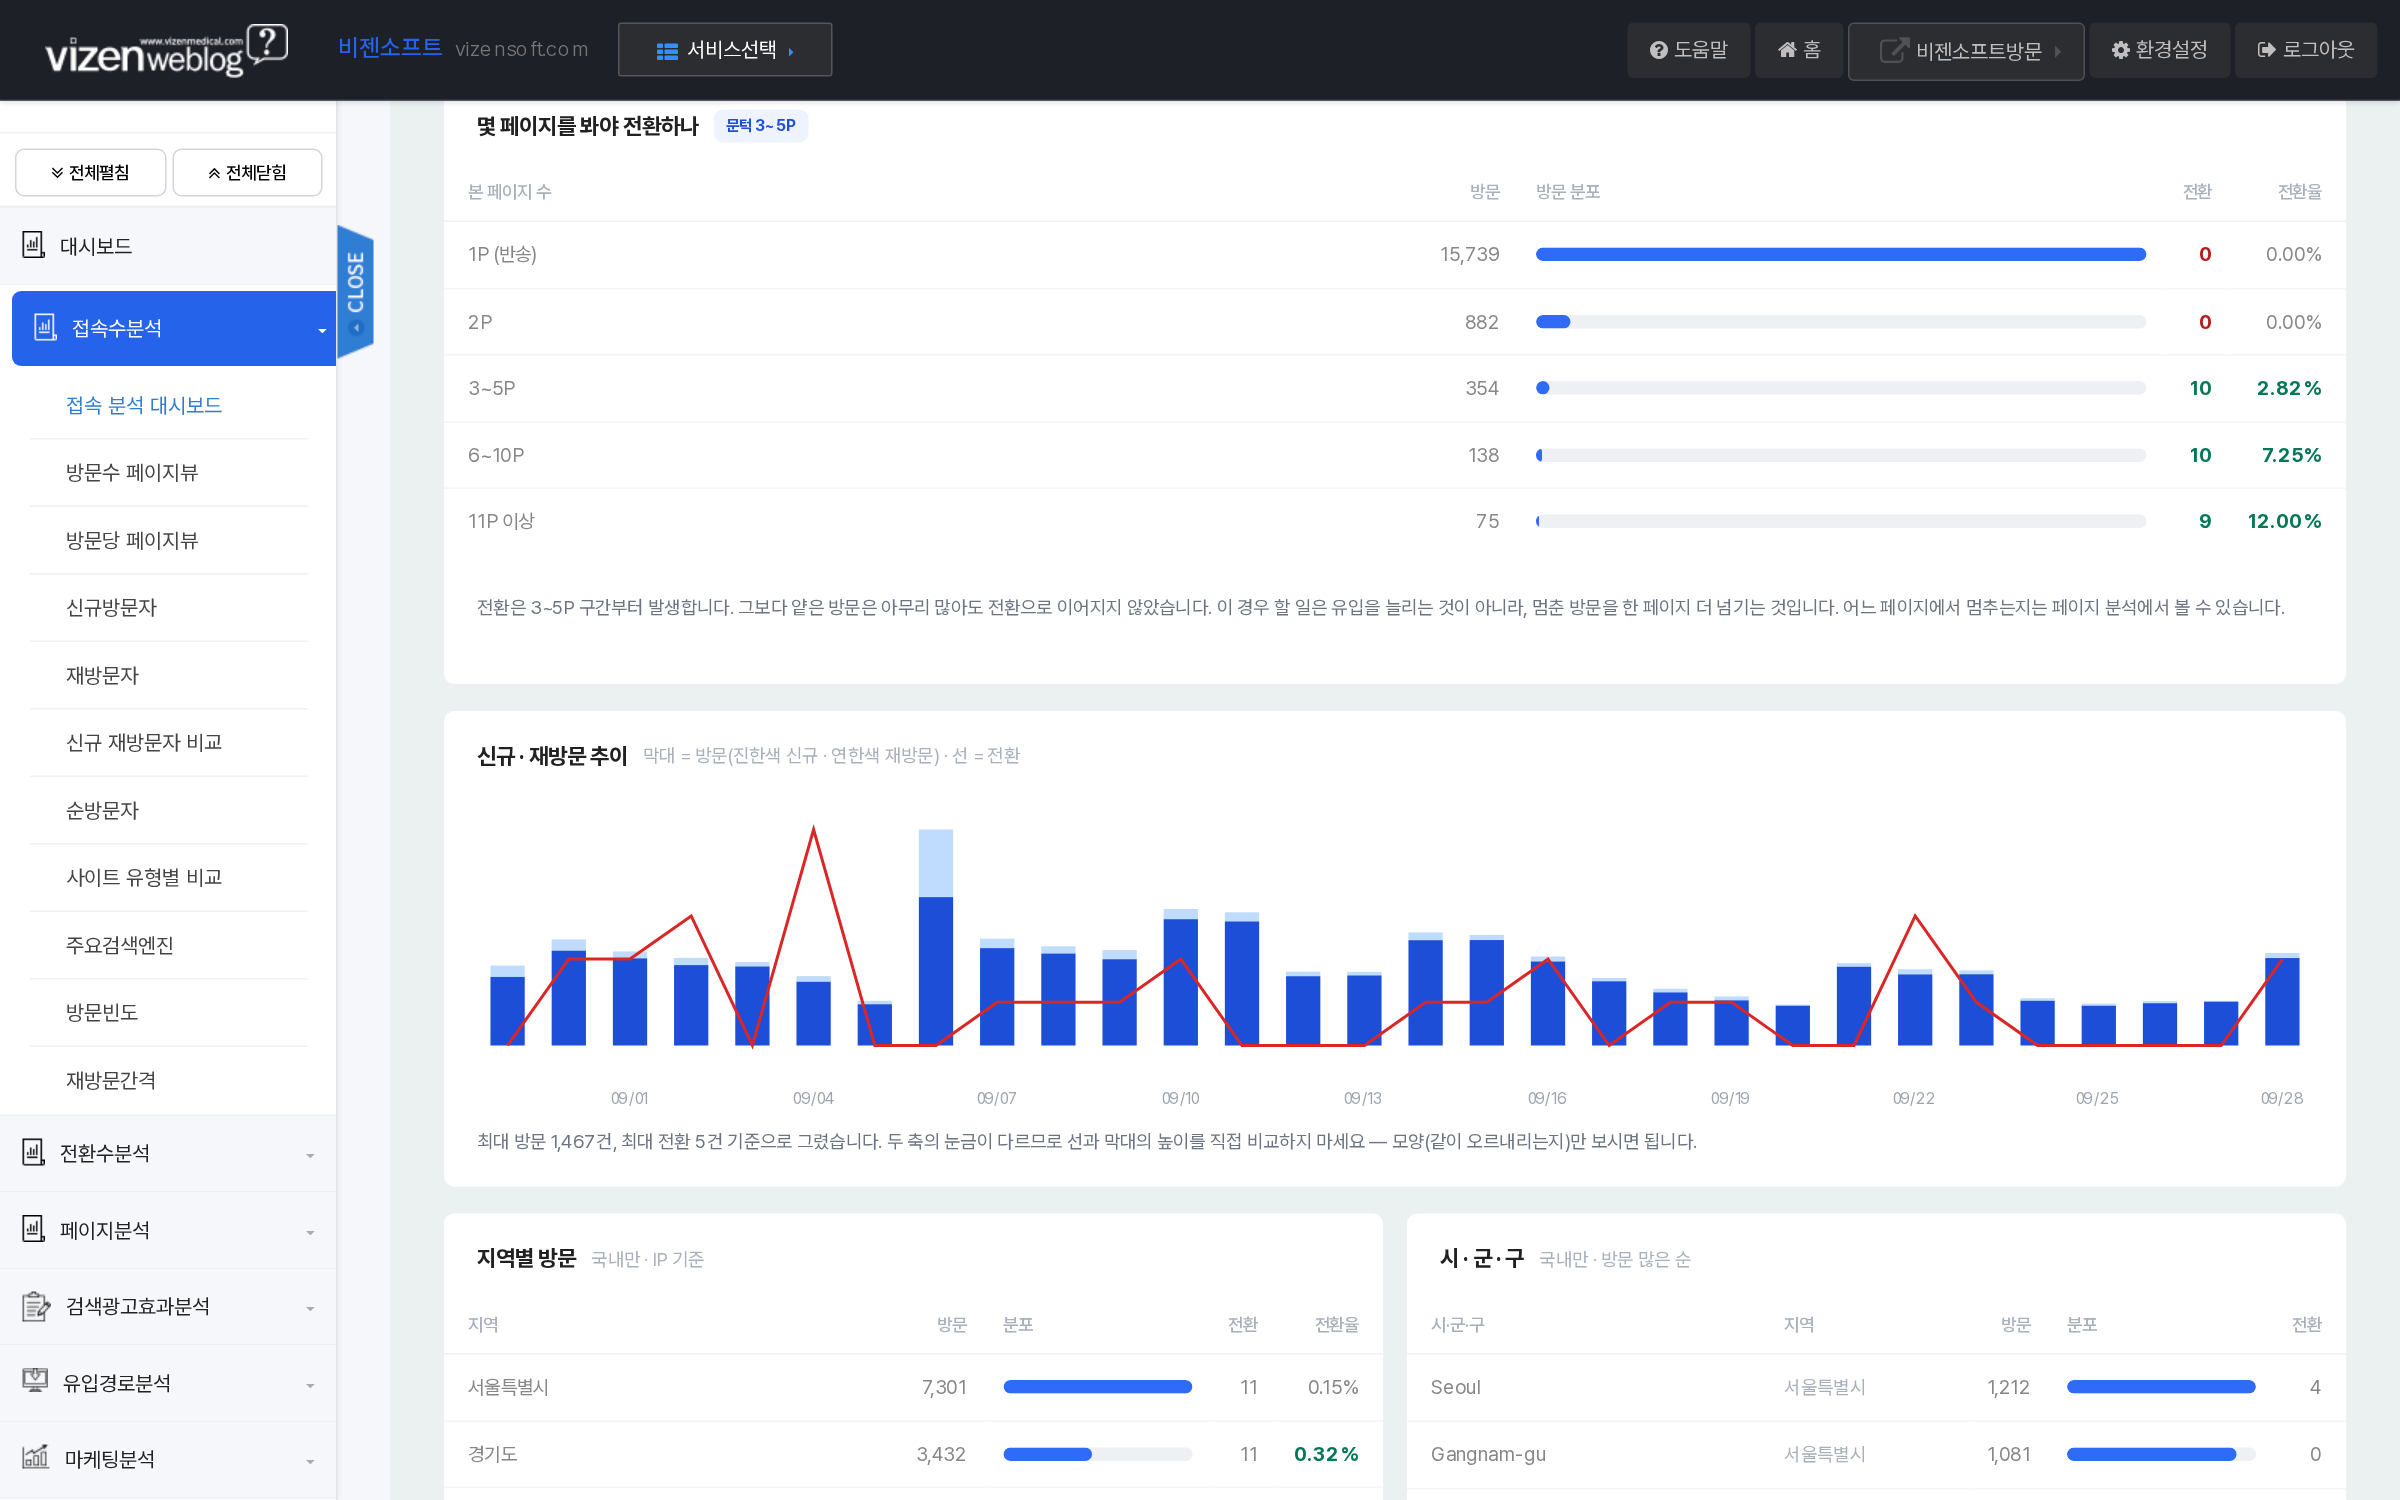Collapse the sidebar with CLOSE tab
This screenshot has height=1500, width=2400.
(x=356, y=291)
